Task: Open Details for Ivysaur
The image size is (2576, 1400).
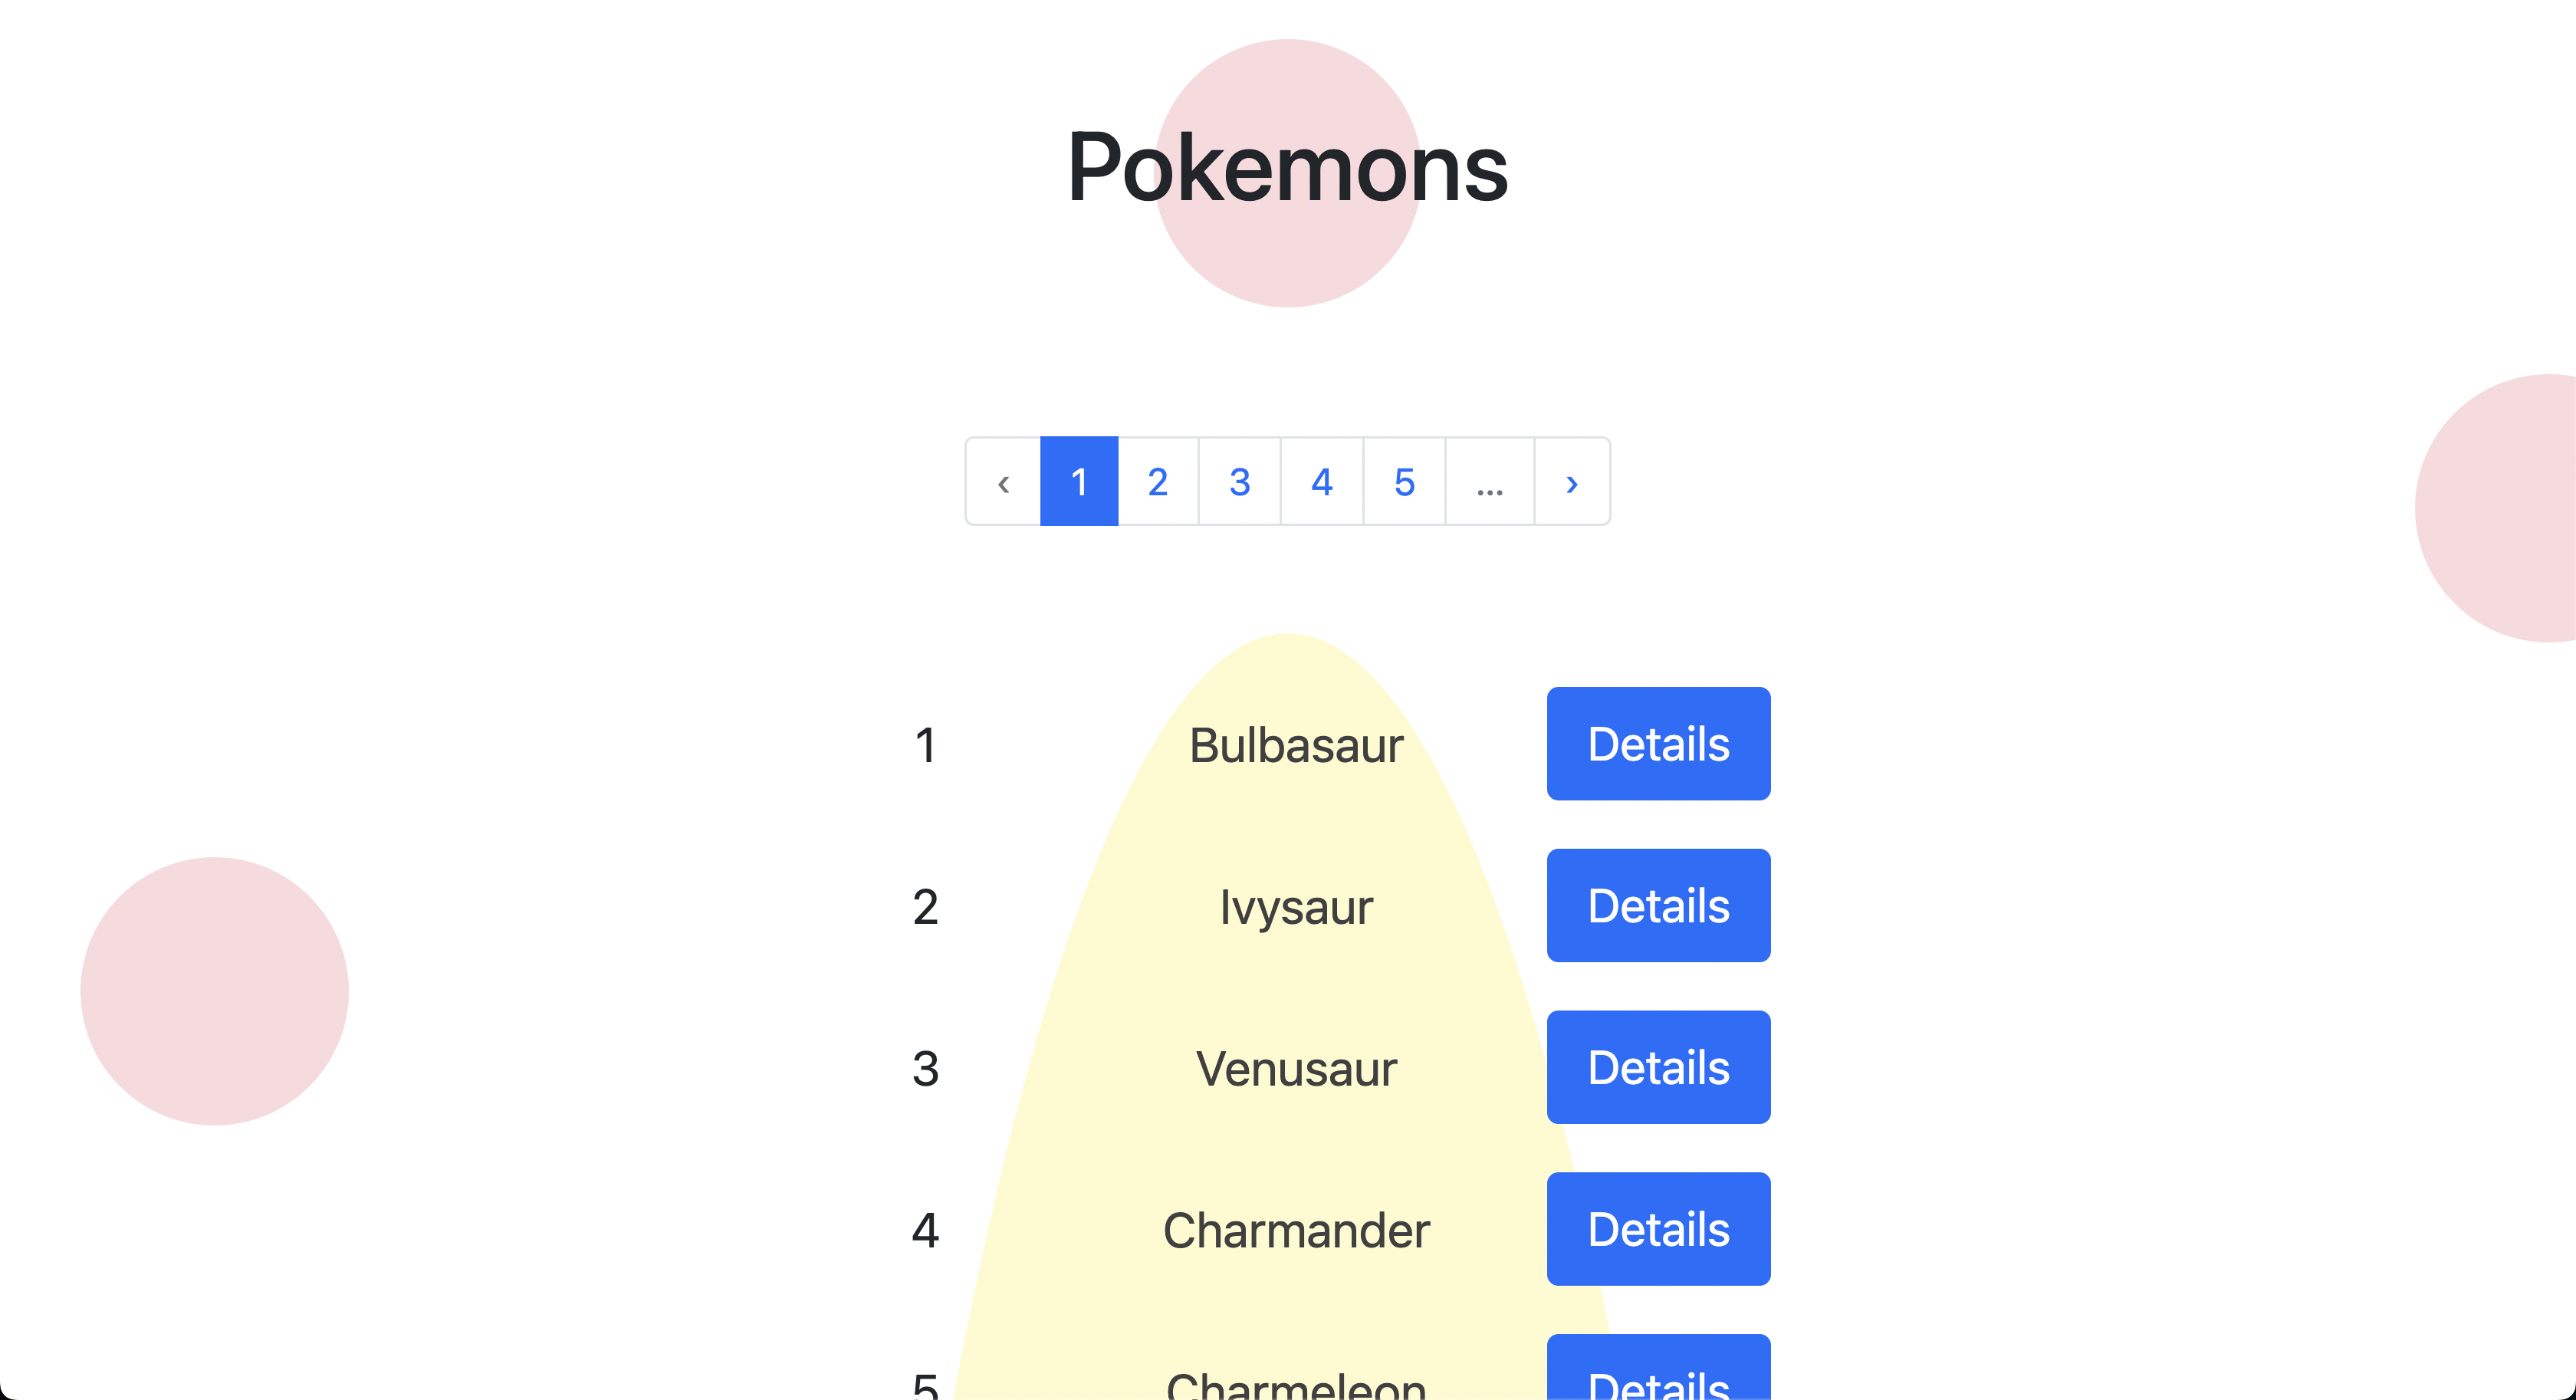Action: (1658, 906)
